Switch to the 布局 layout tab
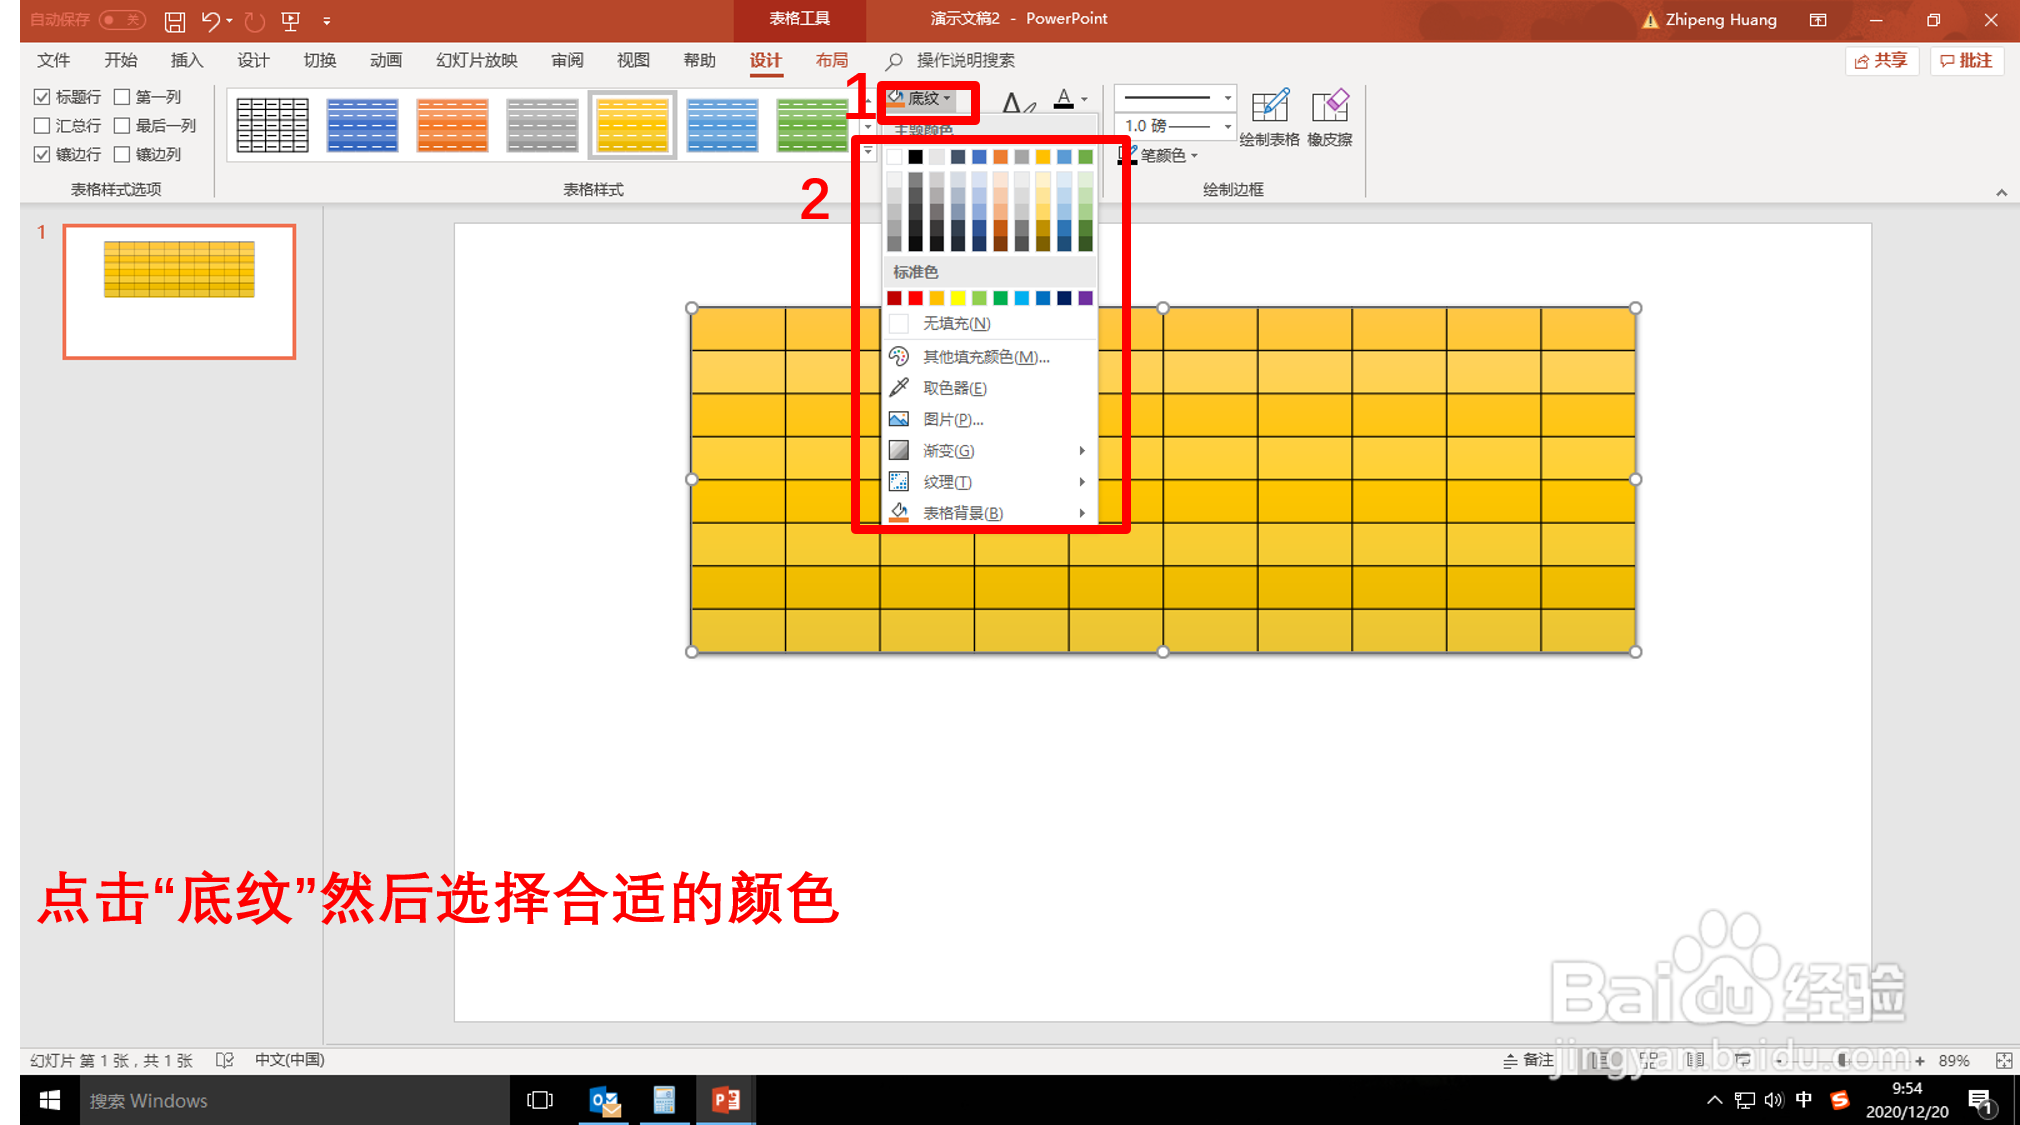This screenshot has height=1125, width=2020. (x=831, y=61)
